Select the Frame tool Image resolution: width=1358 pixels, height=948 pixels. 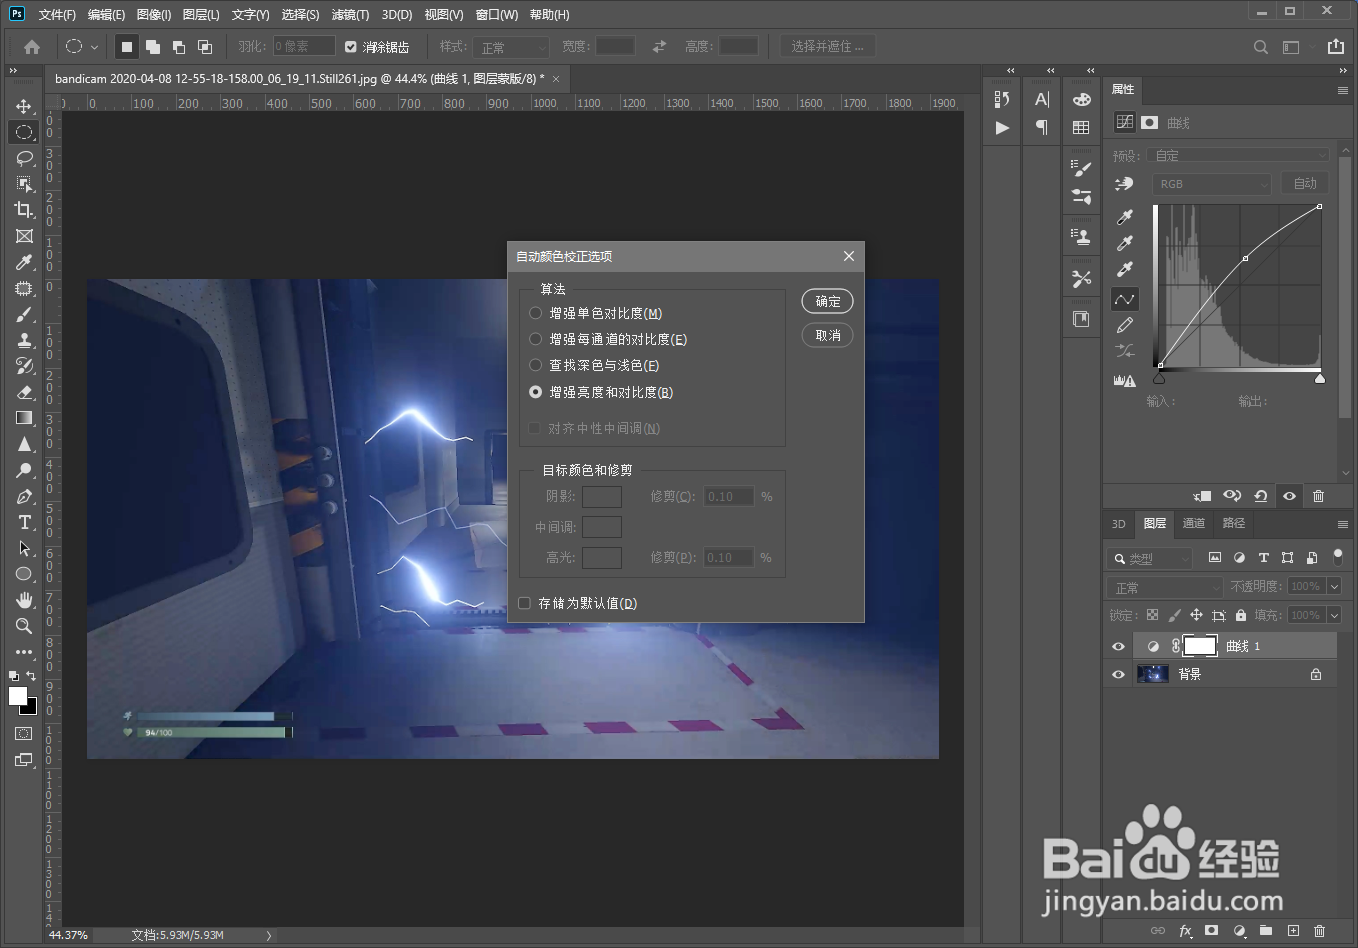(24, 236)
